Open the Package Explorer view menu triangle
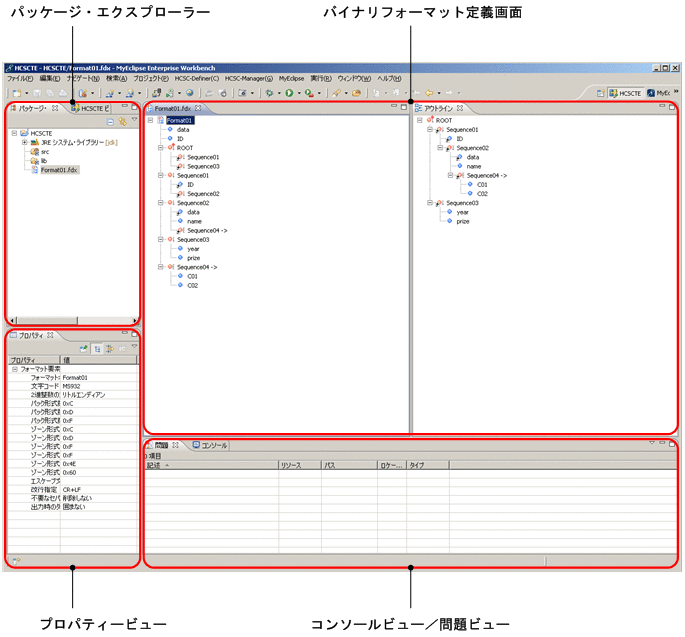The image size is (685, 637). click(135, 120)
